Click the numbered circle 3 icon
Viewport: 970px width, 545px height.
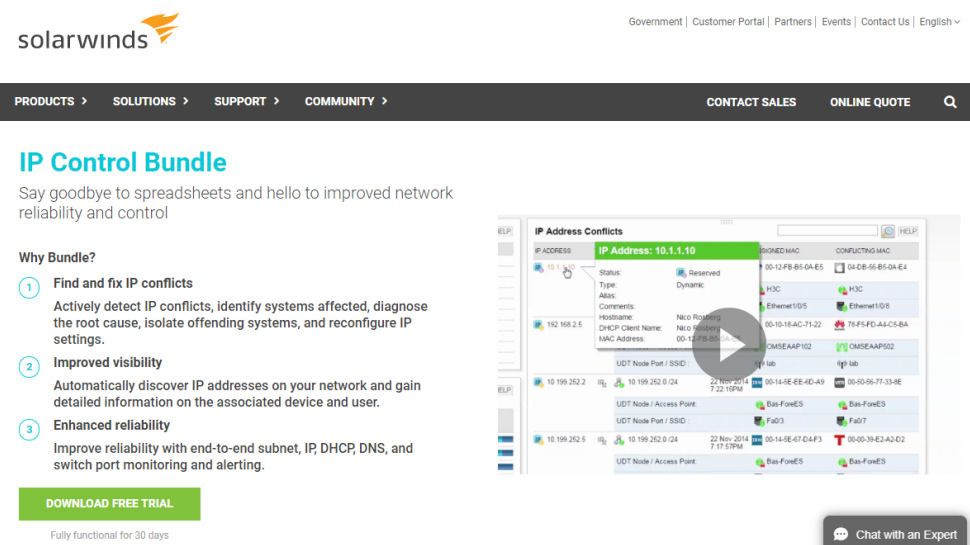[x=29, y=429]
